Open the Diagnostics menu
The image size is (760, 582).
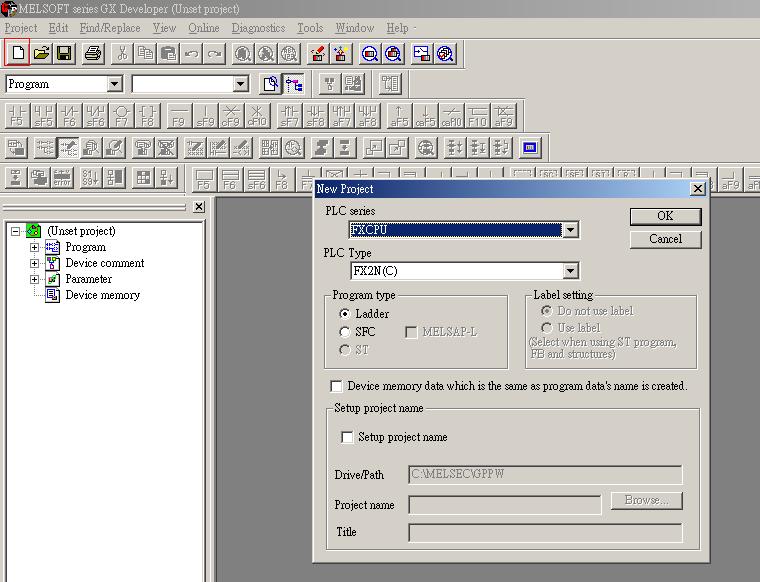tap(258, 28)
